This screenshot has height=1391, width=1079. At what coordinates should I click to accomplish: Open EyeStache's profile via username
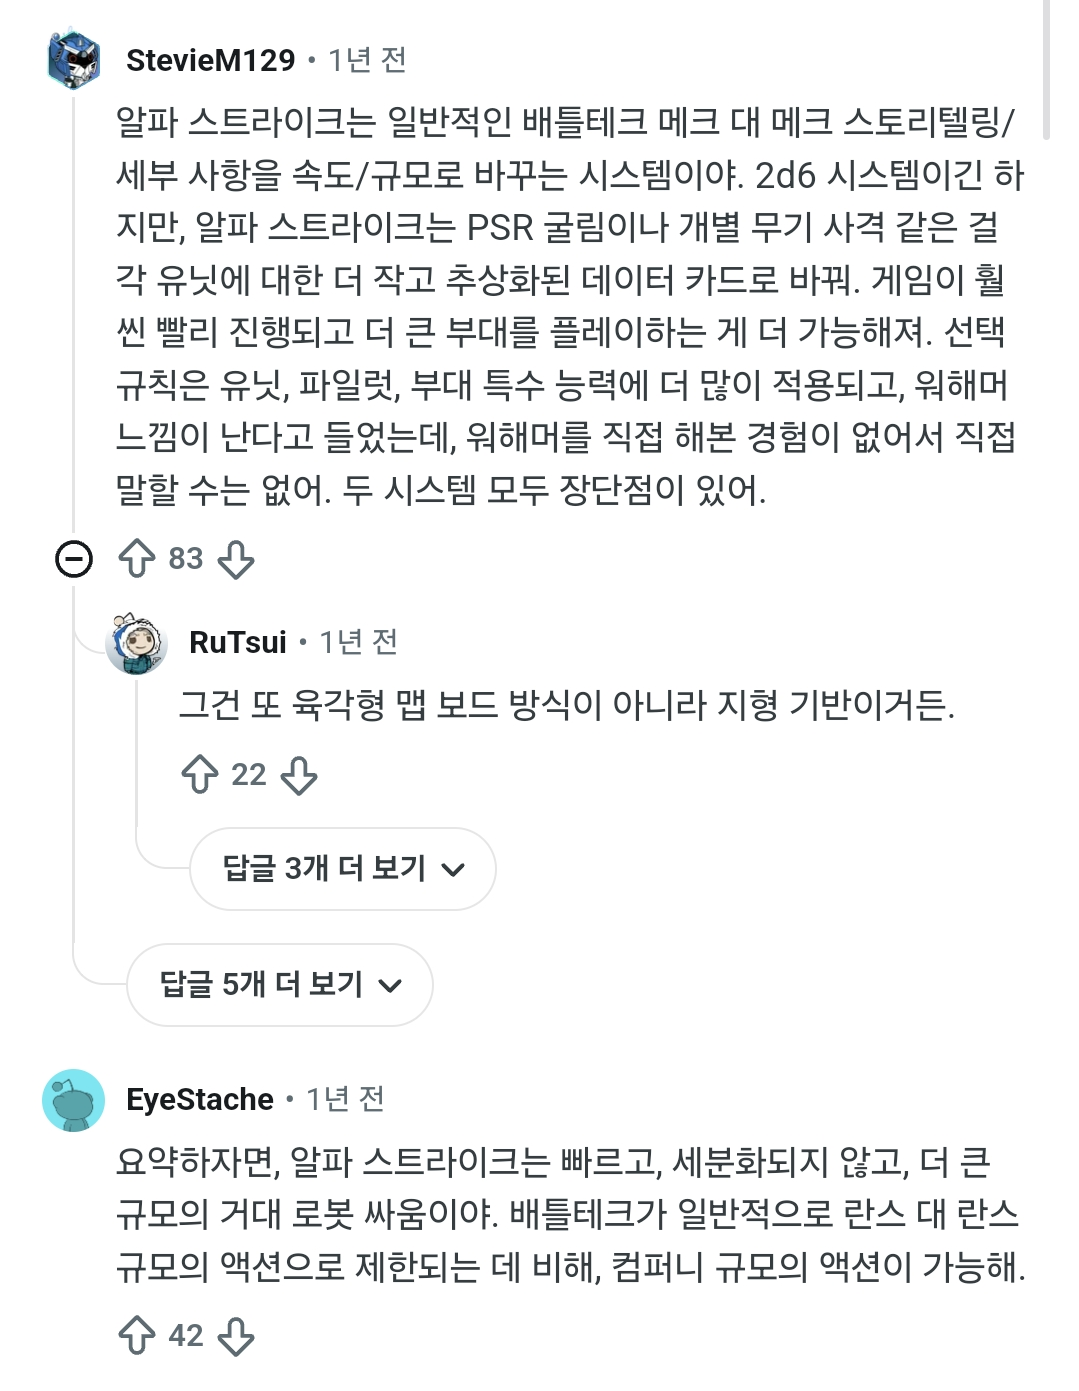click(x=200, y=1099)
